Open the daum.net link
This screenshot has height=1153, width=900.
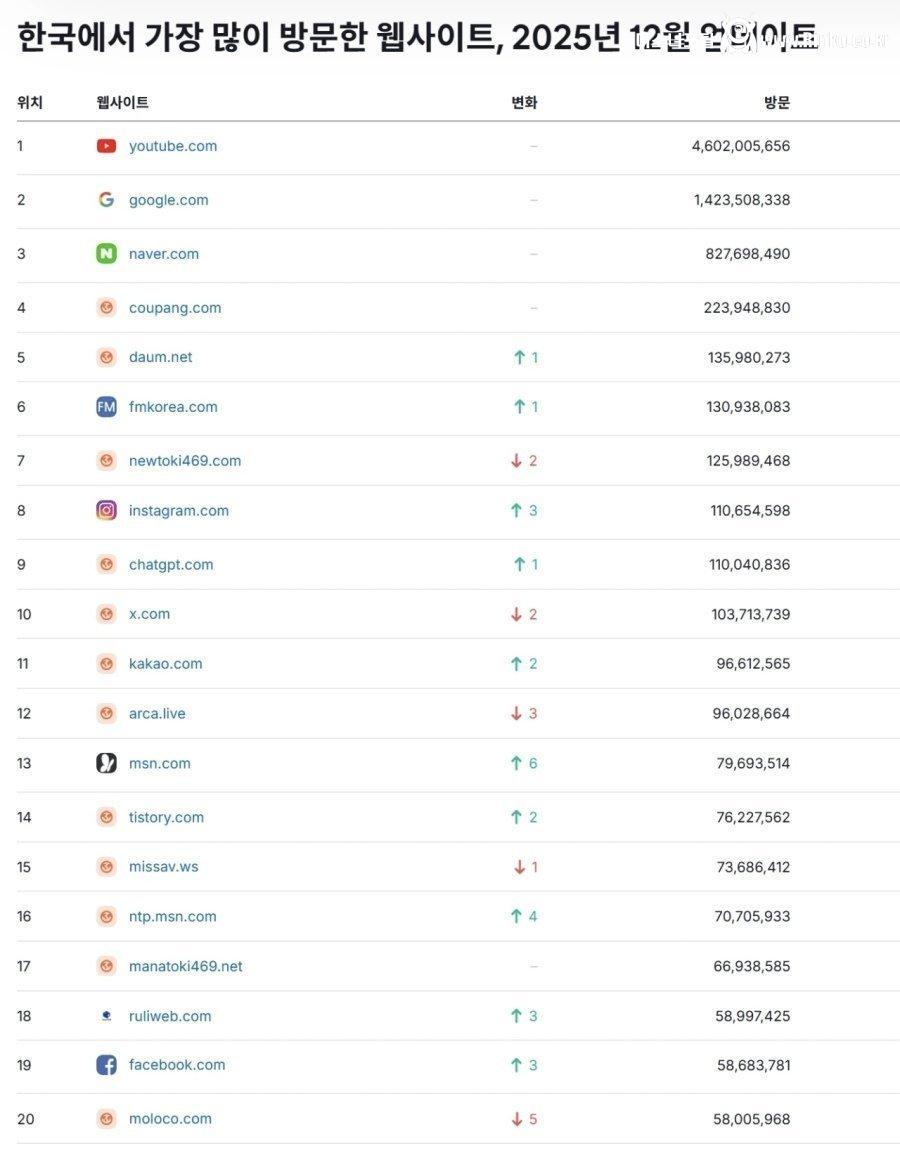[x=160, y=357]
